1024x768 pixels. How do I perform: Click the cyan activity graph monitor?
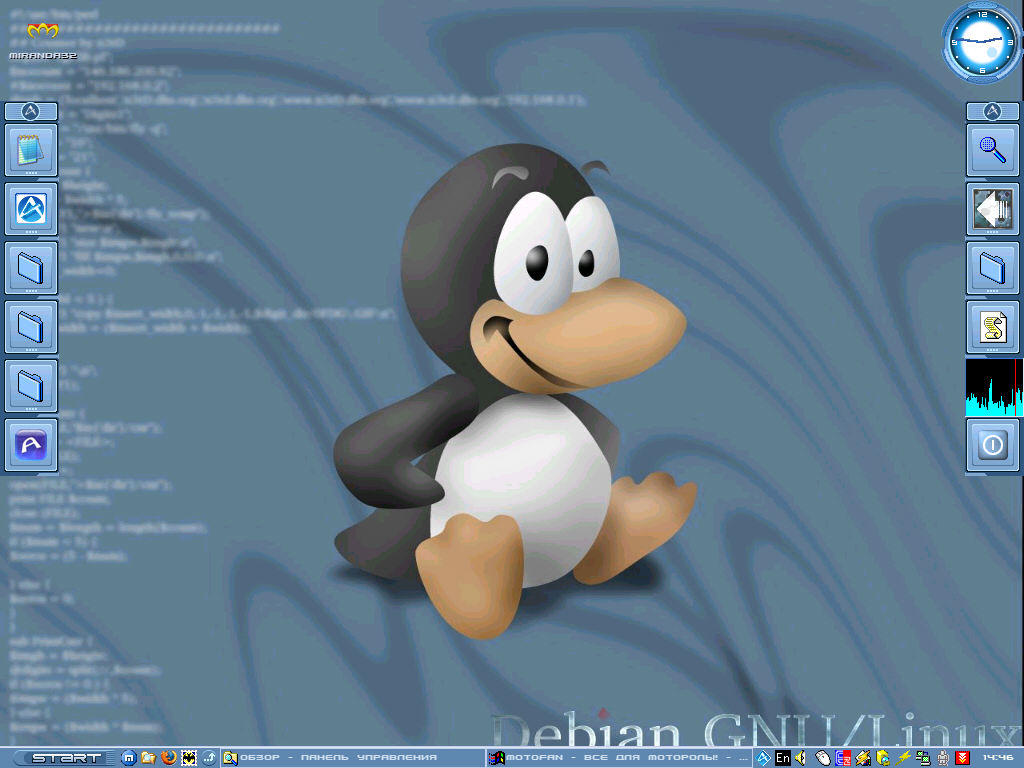[994, 387]
